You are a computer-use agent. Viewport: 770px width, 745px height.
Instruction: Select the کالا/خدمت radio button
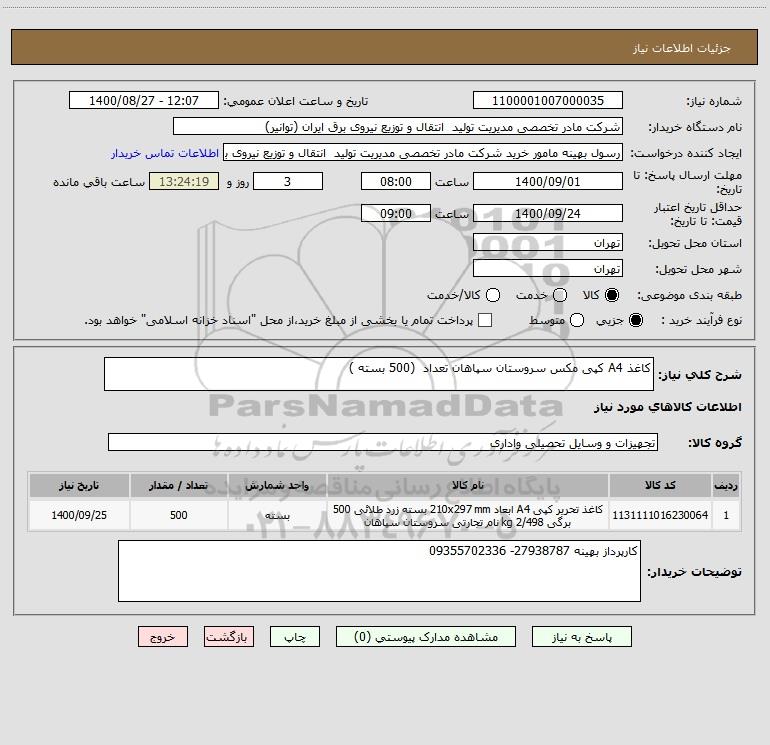[x=493, y=295]
